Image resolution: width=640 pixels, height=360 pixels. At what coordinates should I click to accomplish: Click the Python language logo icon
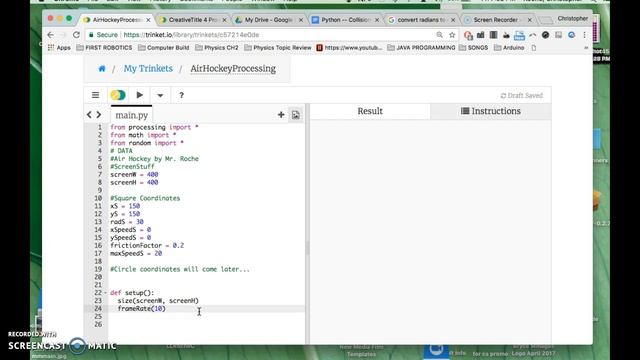[118, 95]
